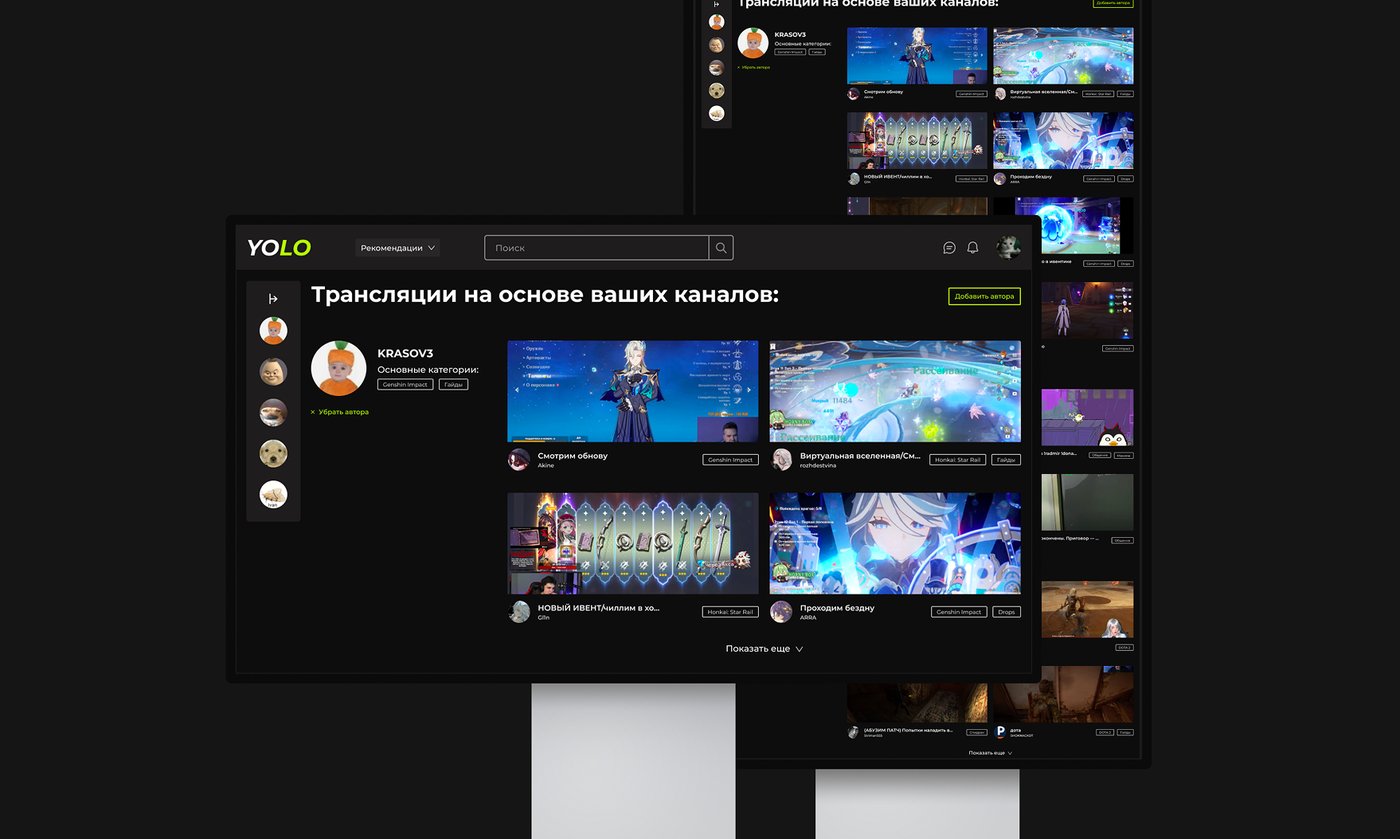Click Glin's streamer avatar in the front window

coord(518,612)
